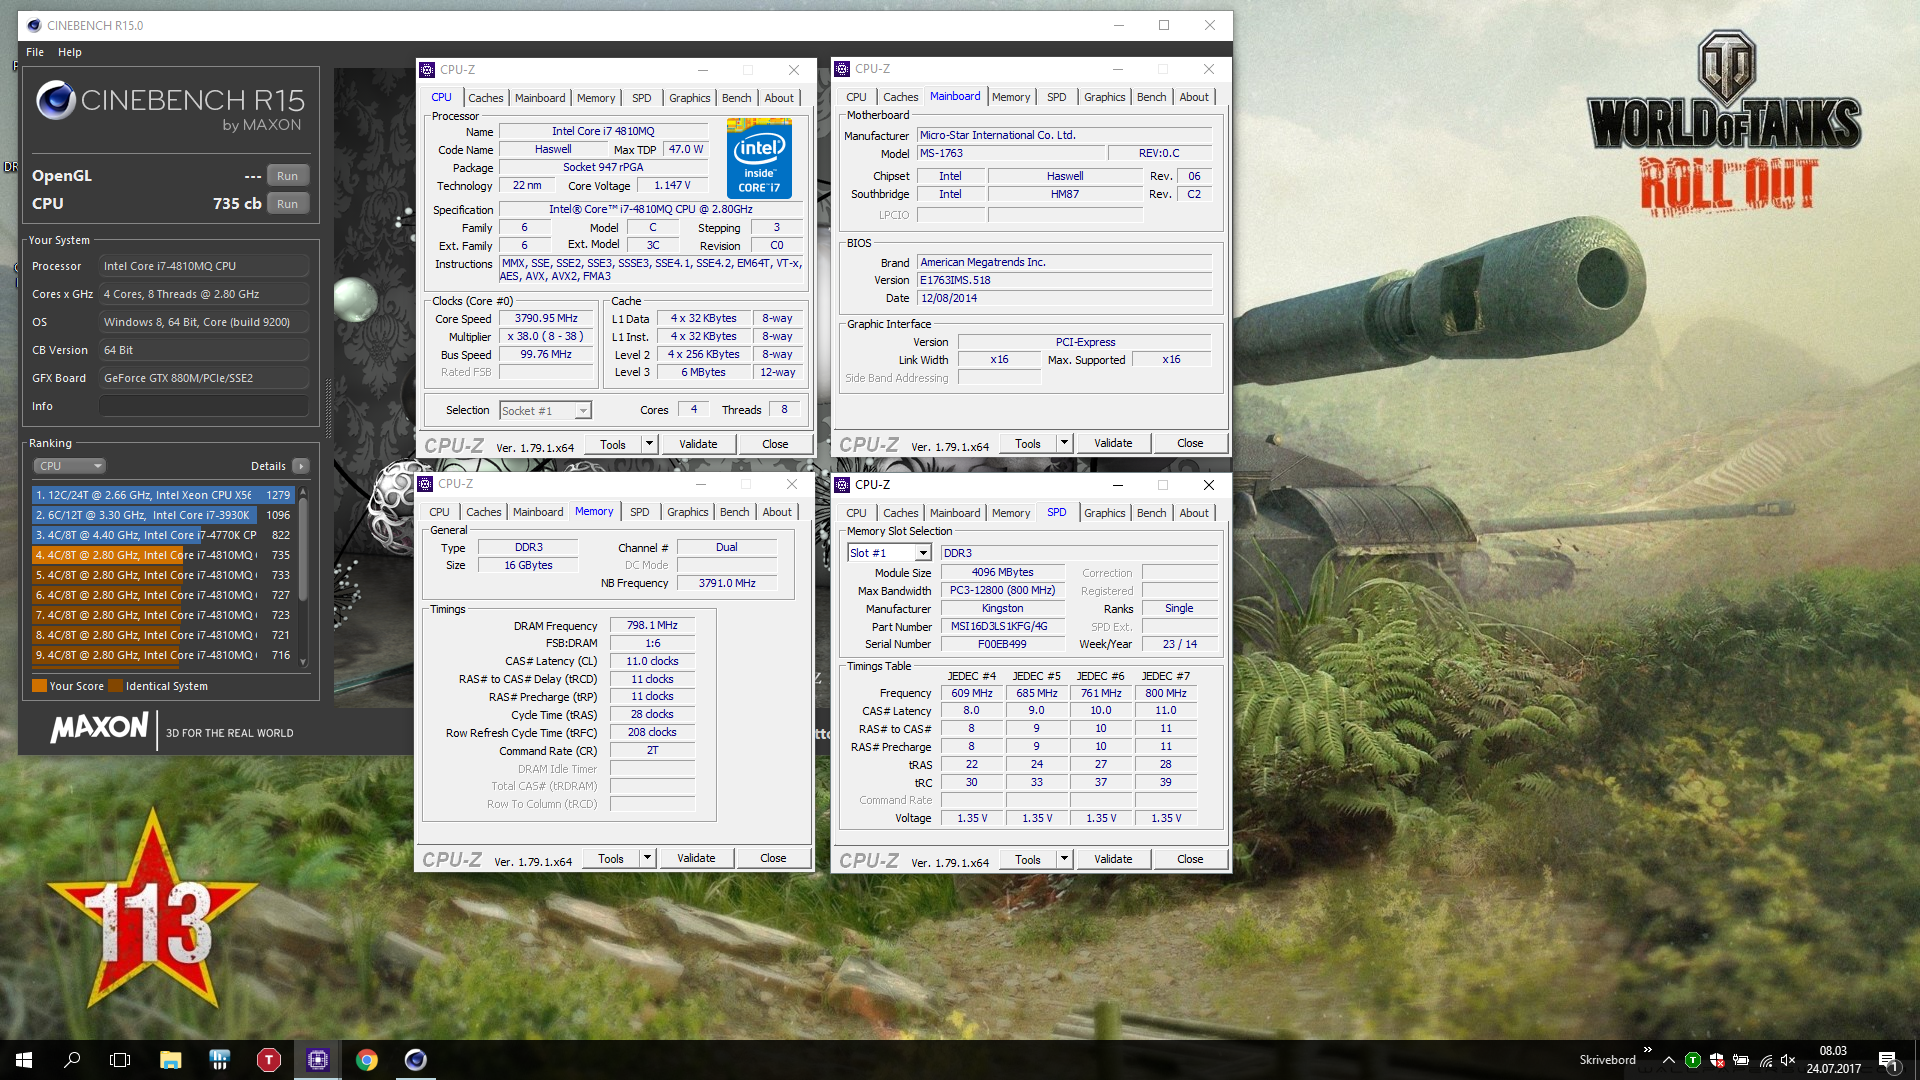
Task: Expand the Skrivebord toolbar double arrow
Action: pos(1647,1050)
